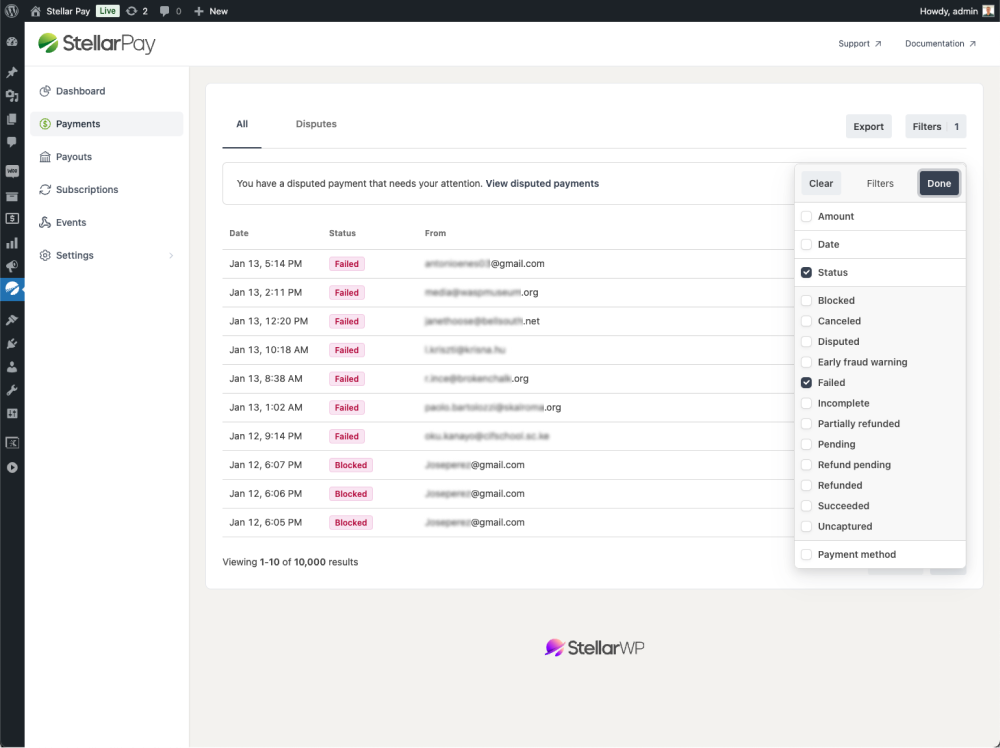Uncheck the Failed status filter
This screenshot has width=1000, height=748.
[806, 383]
